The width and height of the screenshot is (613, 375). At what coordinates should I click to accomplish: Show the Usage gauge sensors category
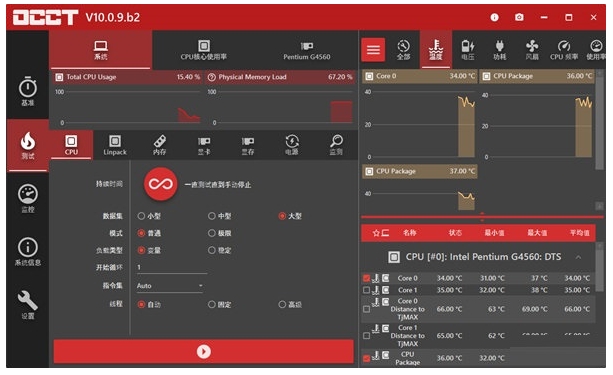click(x=595, y=50)
